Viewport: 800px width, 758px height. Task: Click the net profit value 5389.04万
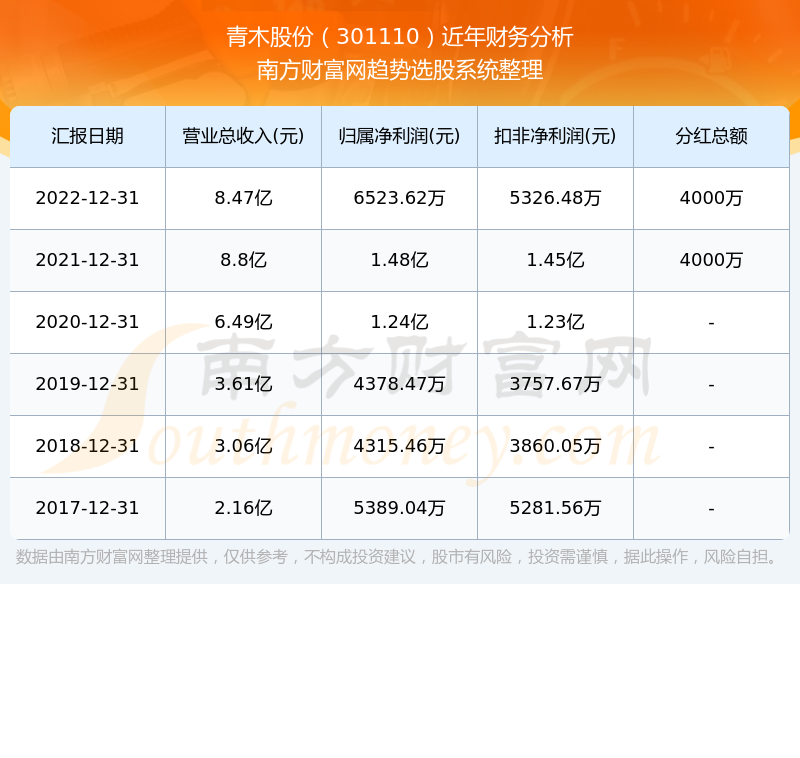(399, 509)
